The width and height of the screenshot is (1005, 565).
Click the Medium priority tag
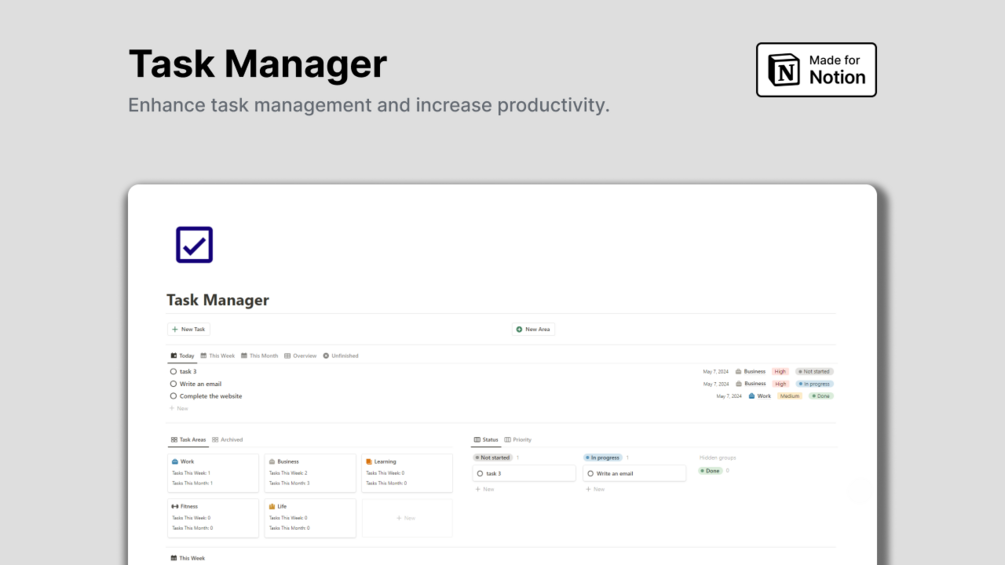pos(790,396)
